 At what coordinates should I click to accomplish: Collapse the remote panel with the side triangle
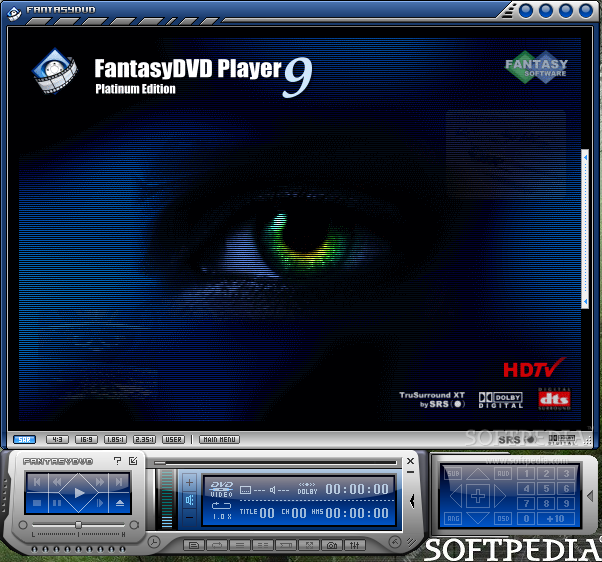click(590, 496)
